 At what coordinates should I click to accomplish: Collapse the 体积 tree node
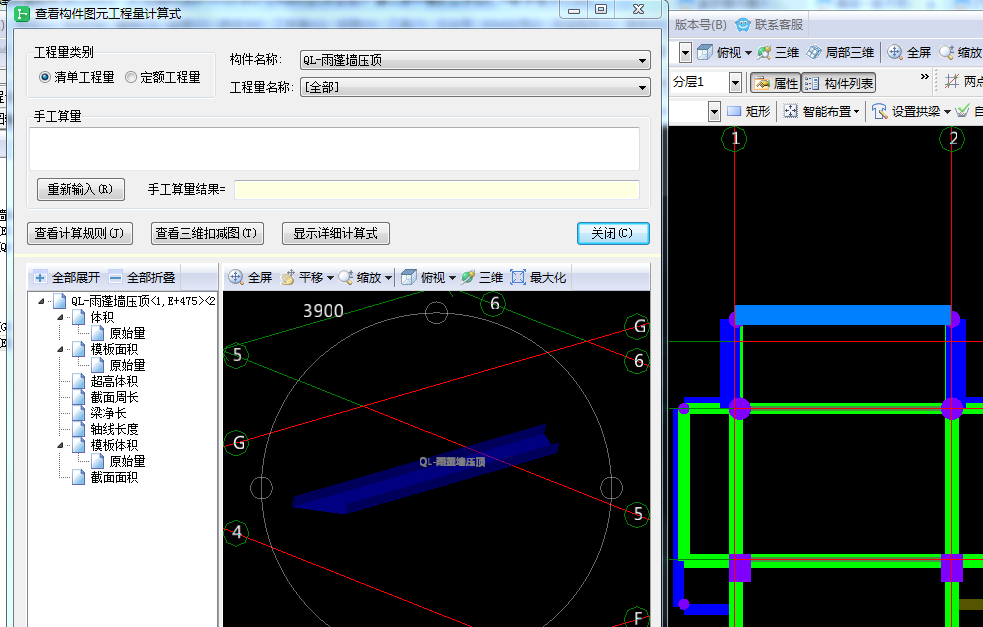coord(60,317)
